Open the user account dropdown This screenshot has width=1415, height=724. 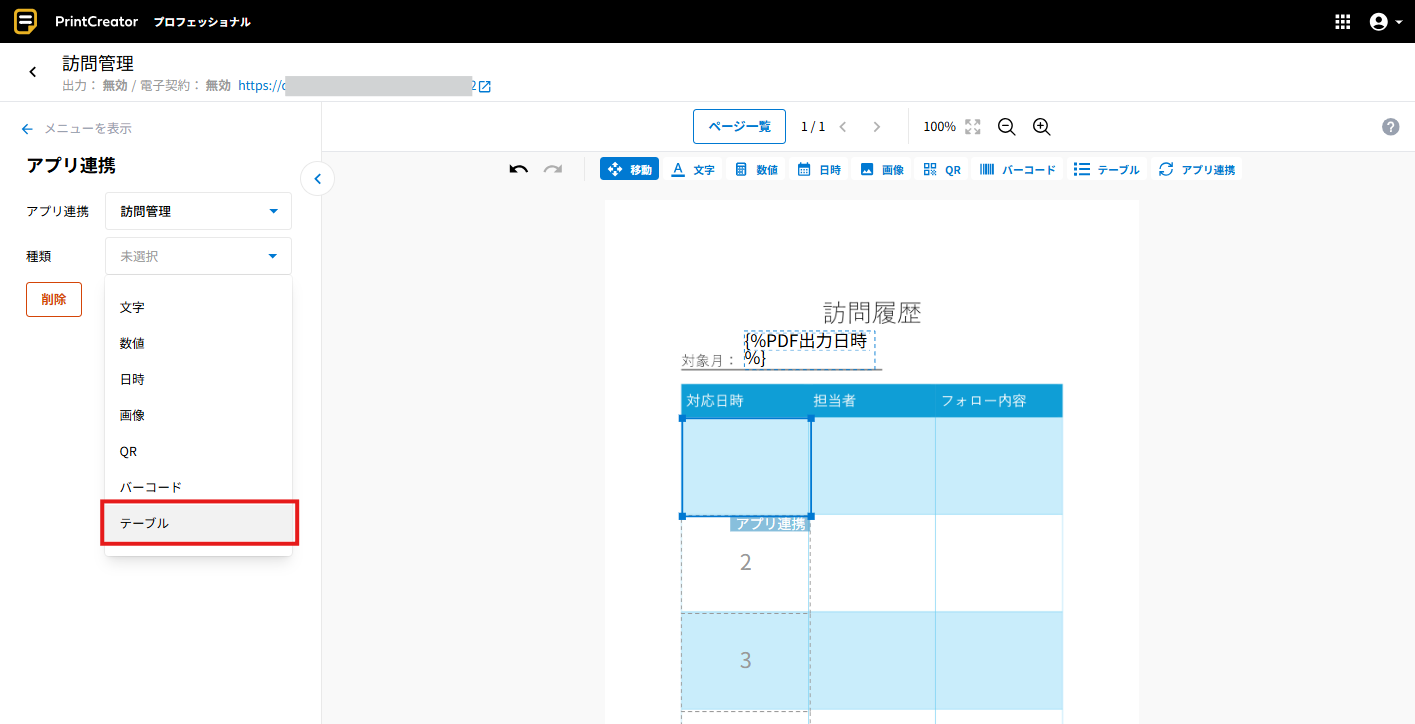pos(1385,22)
